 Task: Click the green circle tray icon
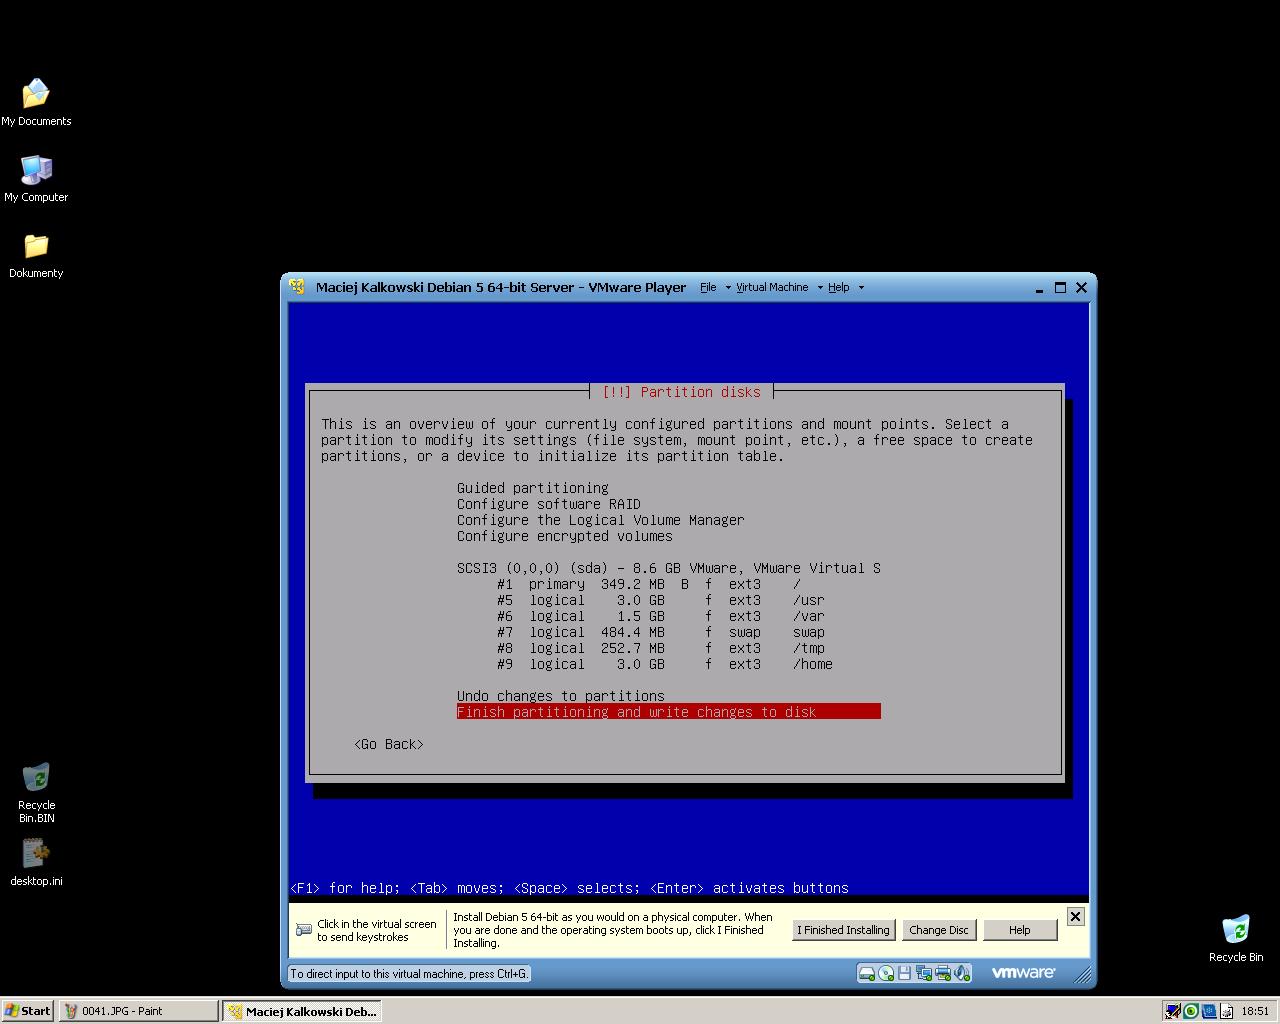[1191, 1011]
